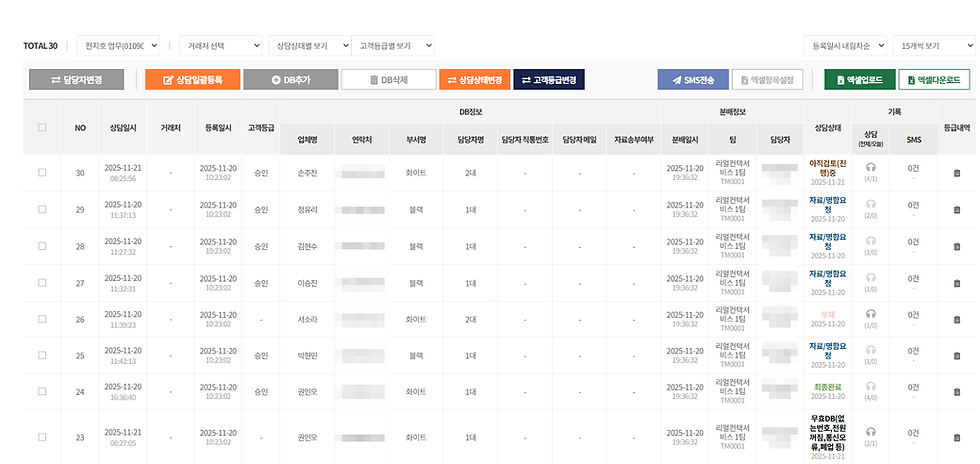Viewport: 980px width, 464px height.
Task: Open the 전지호 업무 assignee dropdown
Action: point(118,46)
